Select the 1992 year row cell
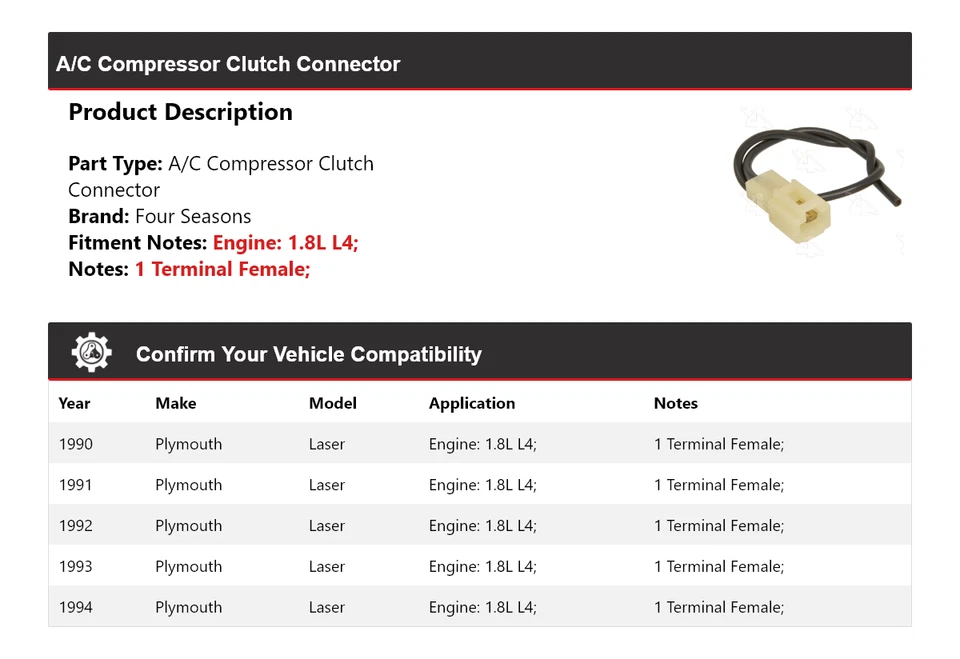 [75, 526]
